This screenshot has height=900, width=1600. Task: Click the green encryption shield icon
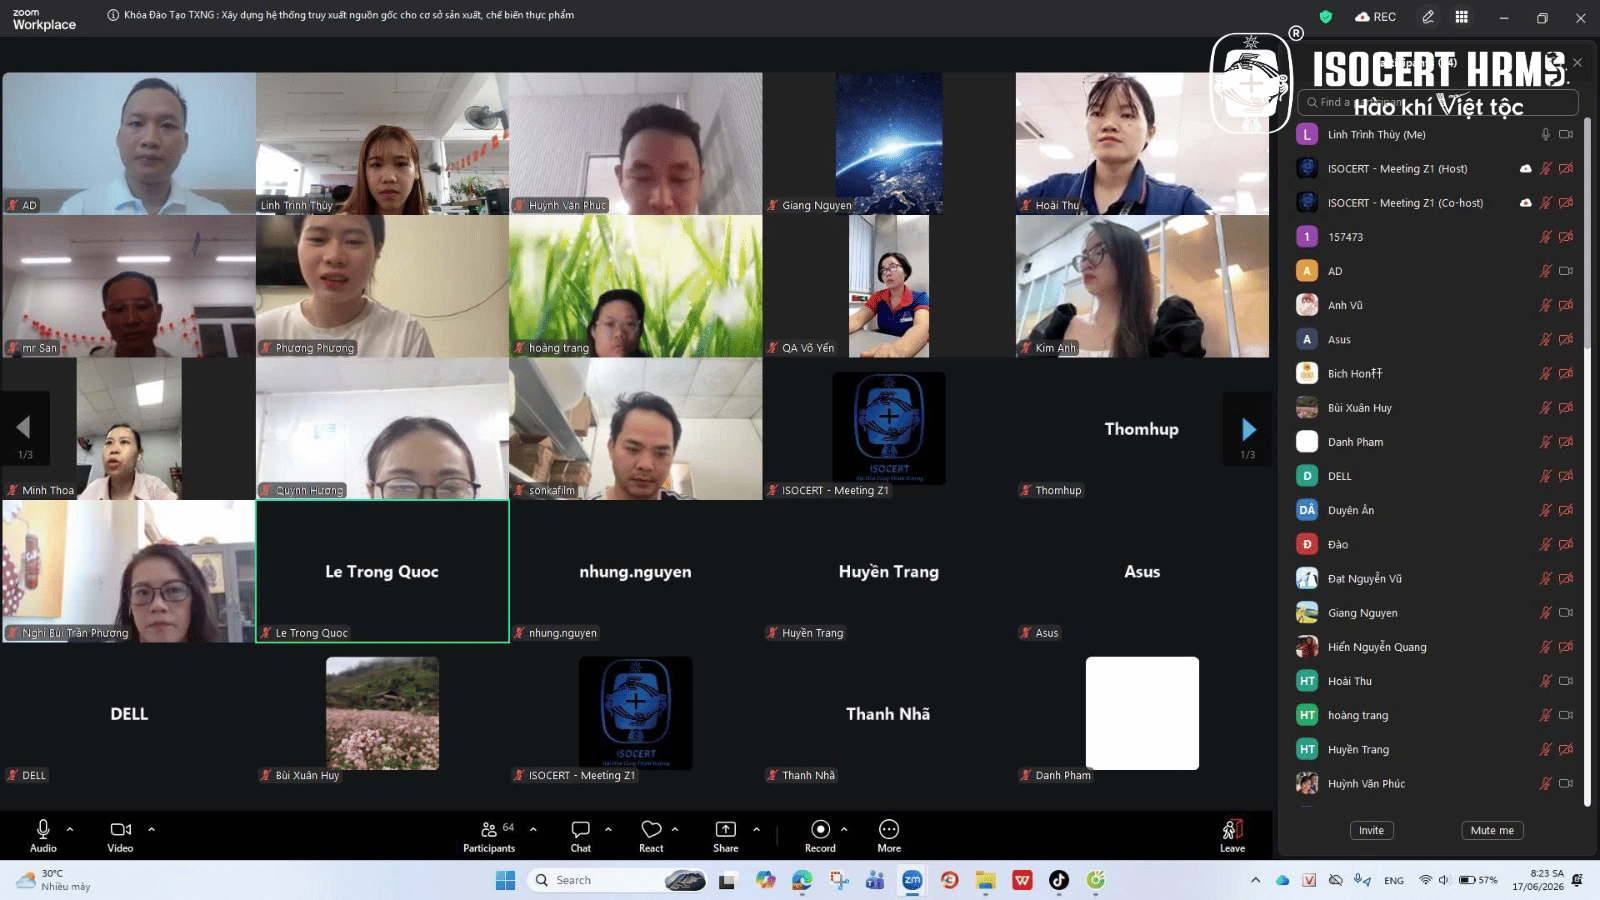pos(1326,17)
